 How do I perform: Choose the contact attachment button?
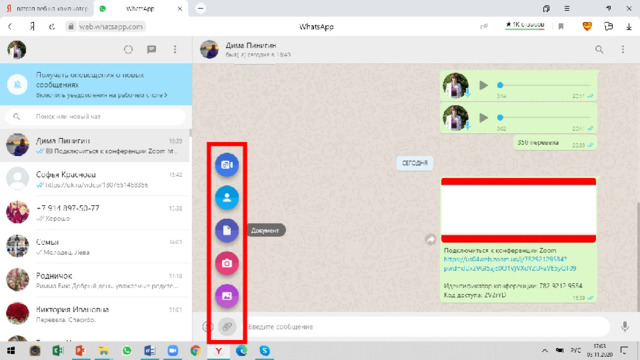click(x=227, y=198)
